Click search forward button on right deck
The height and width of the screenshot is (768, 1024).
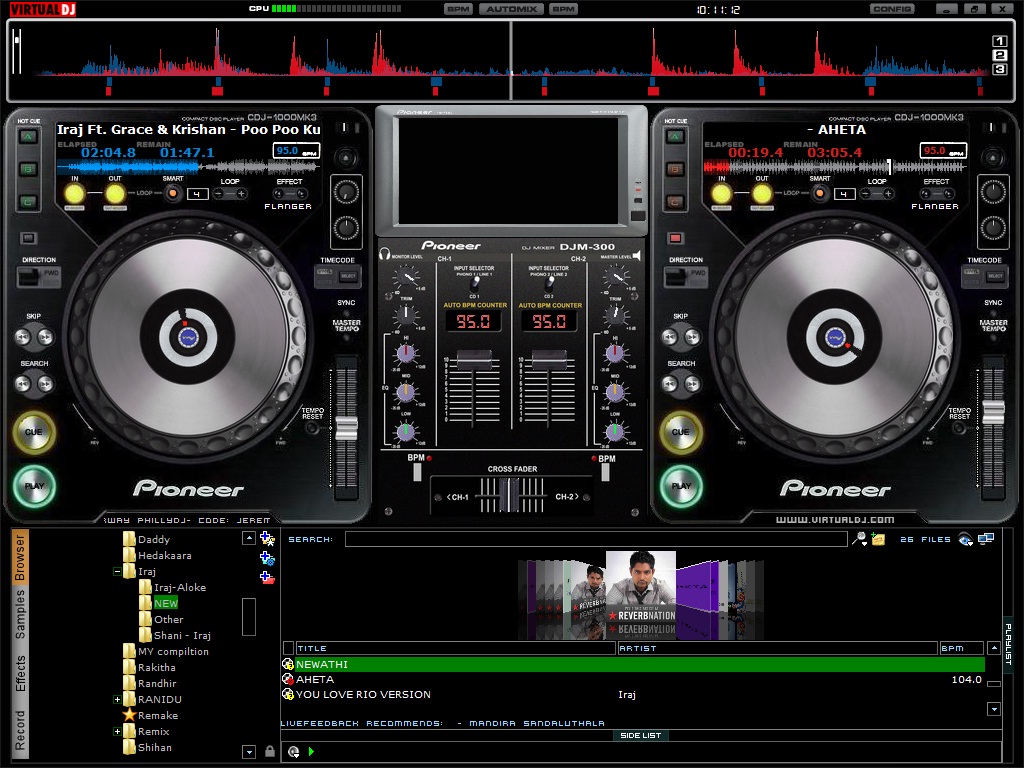[x=692, y=384]
